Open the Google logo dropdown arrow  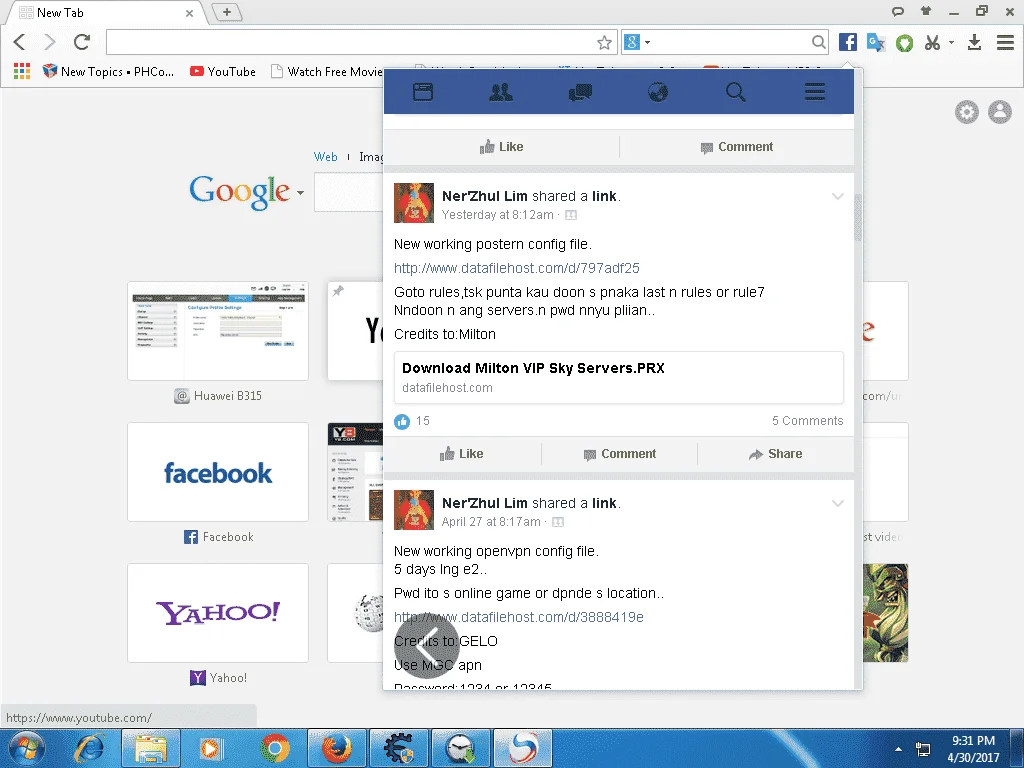pyautogui.click(x=300, y=193)
